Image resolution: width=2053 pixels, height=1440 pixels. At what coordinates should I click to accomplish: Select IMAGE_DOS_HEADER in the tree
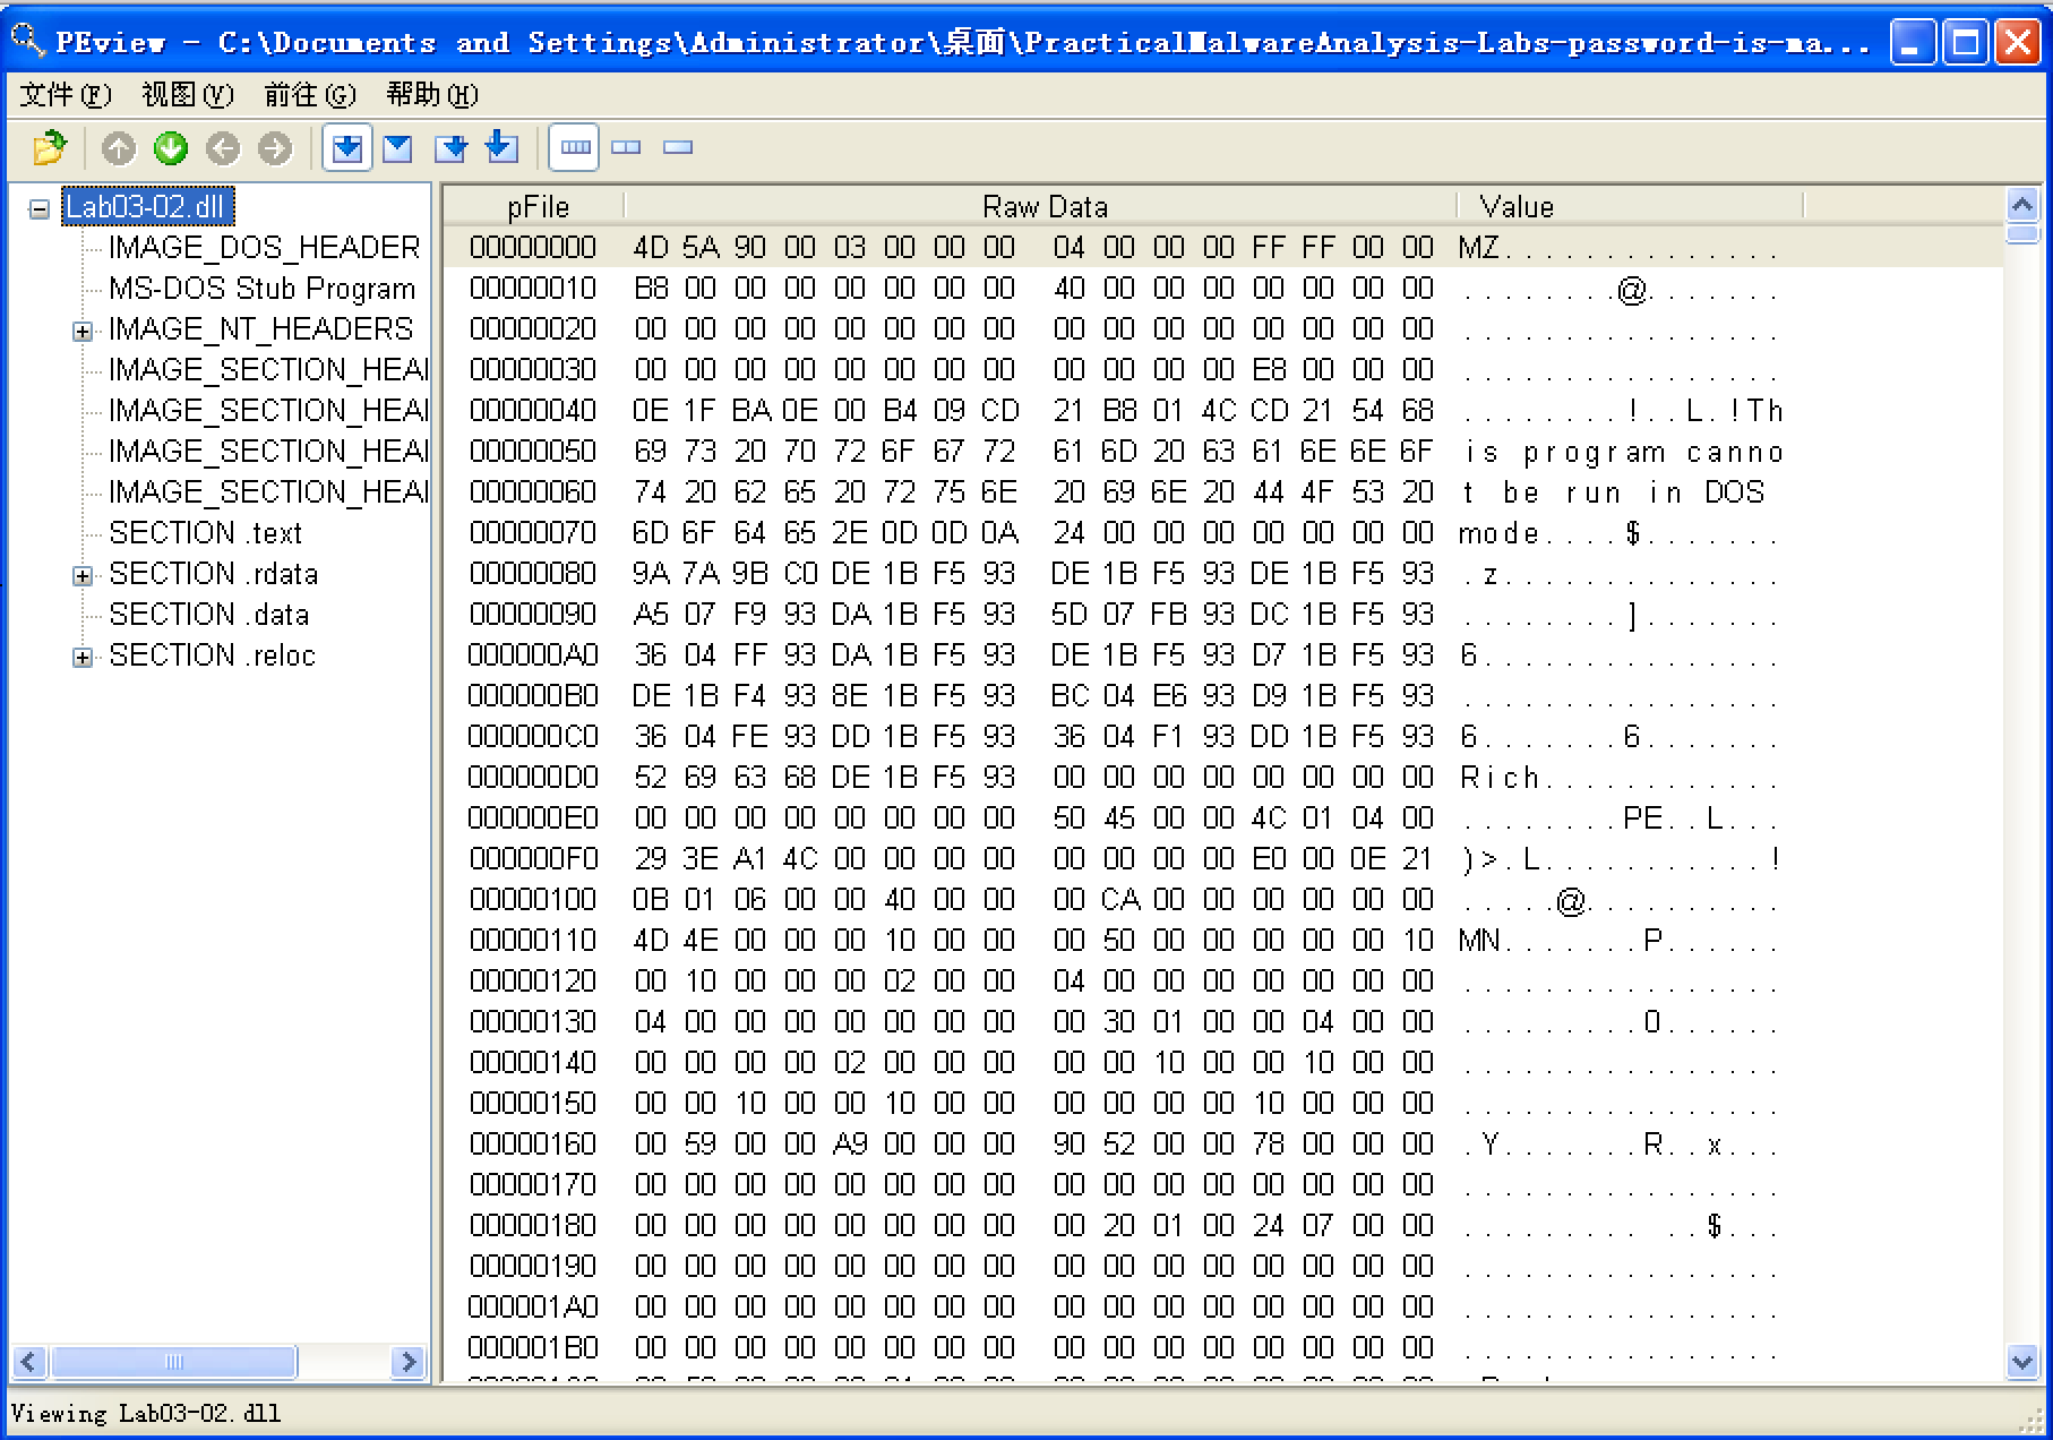[264, 247]
